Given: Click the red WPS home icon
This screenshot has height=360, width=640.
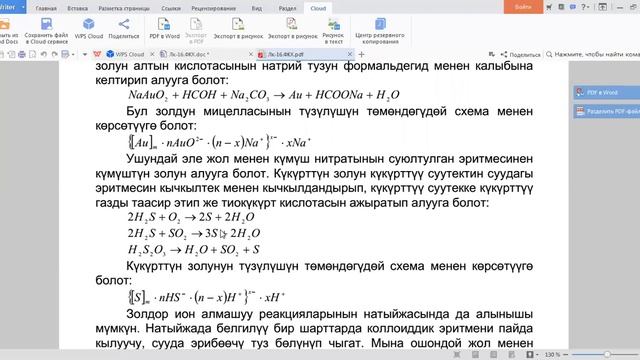Looking at the screenshot, I should (97, 54).
